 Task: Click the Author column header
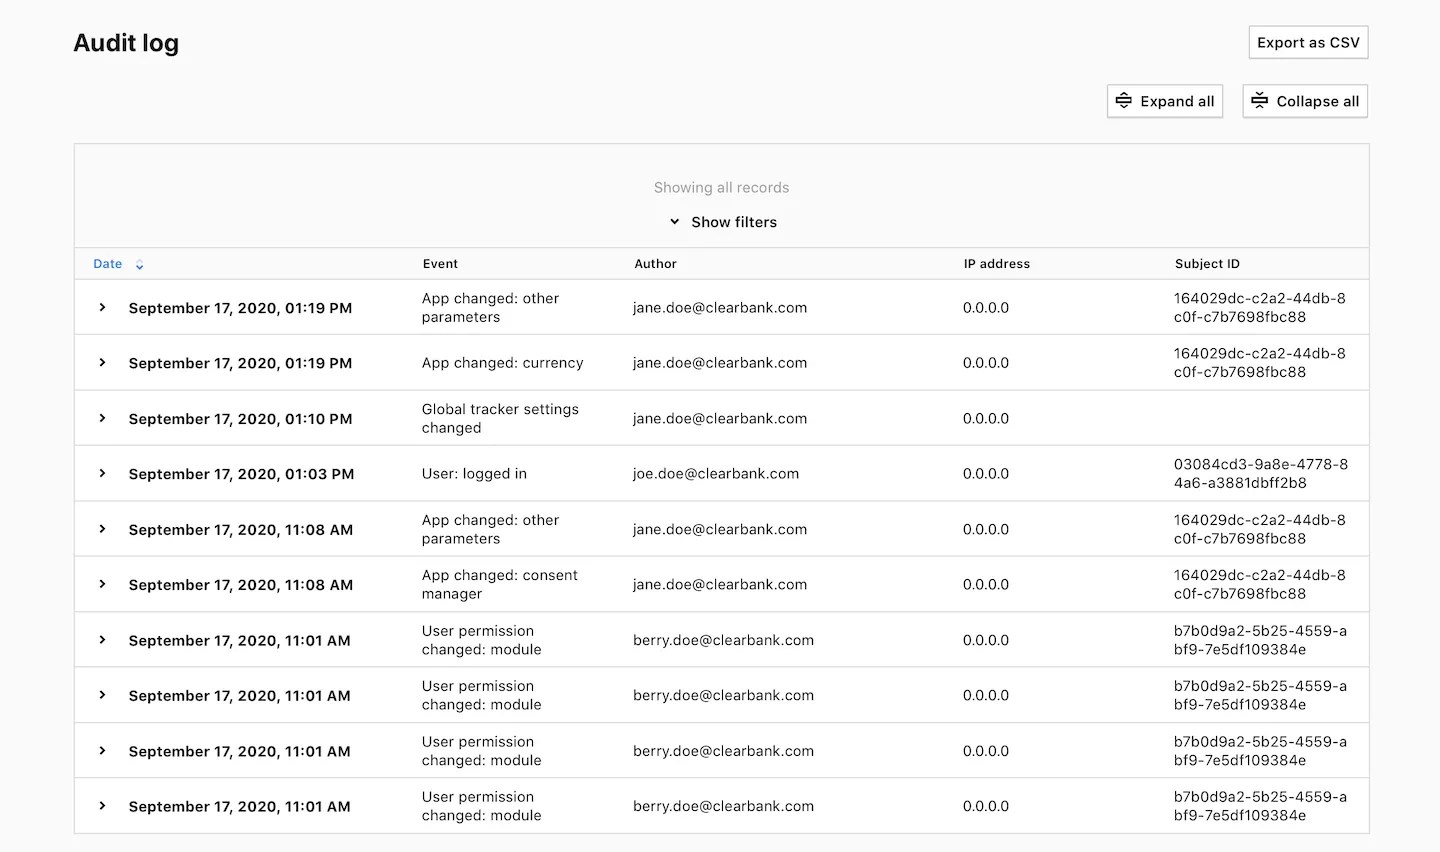655,264
